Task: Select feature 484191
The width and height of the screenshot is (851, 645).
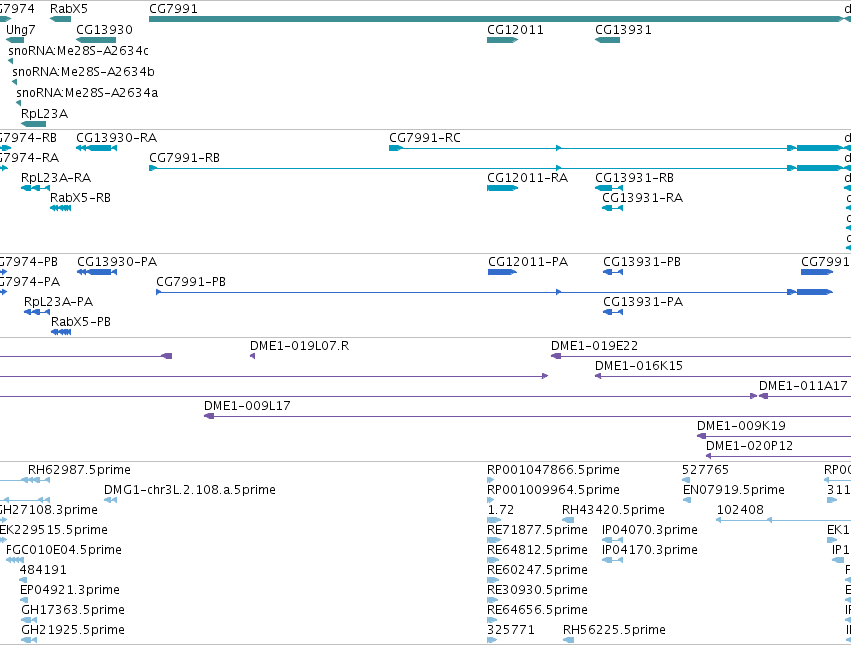Action: [x=23, y=580]
